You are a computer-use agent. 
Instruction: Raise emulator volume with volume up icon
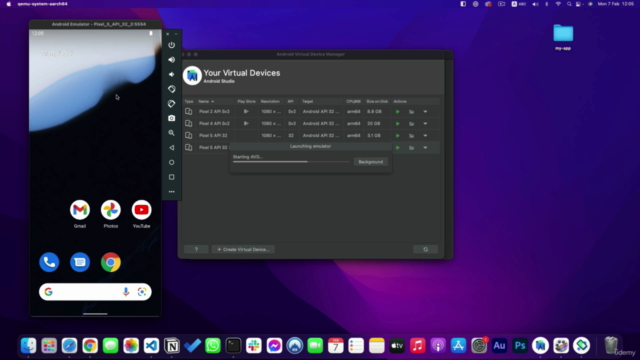click(171, 60)
